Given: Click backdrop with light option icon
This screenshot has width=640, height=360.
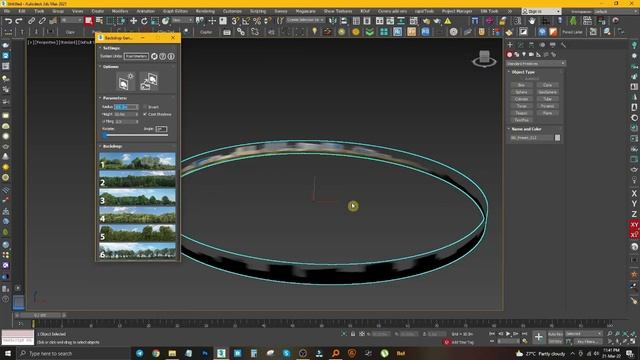Looking at the screenshot, I should [x=126, y=82].
